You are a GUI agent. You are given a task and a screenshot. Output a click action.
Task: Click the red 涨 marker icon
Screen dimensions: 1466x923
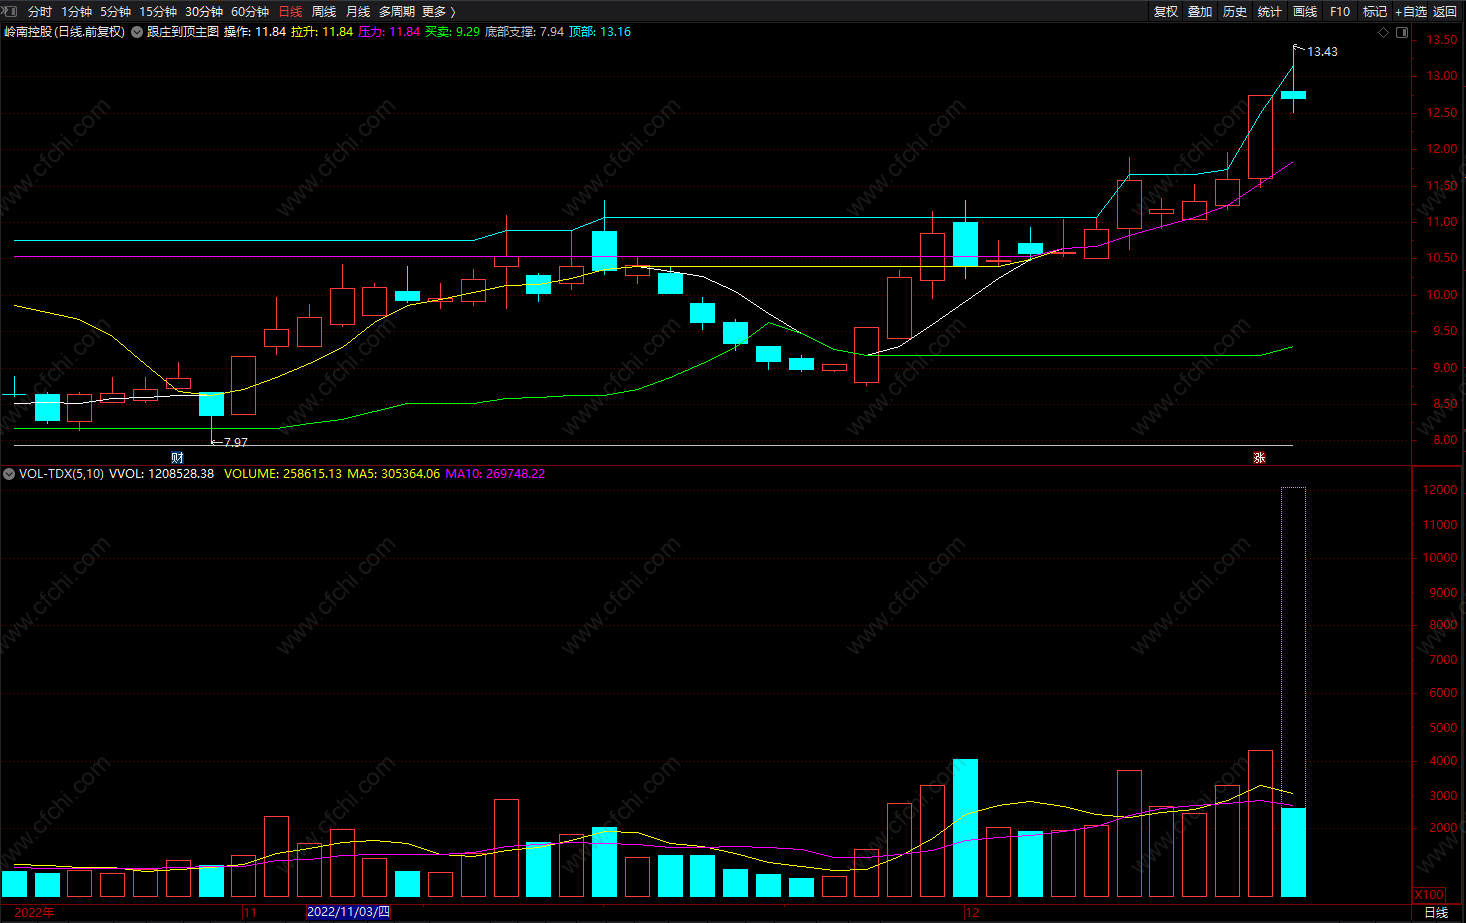pyautogui.click(x=1260, y=458)
